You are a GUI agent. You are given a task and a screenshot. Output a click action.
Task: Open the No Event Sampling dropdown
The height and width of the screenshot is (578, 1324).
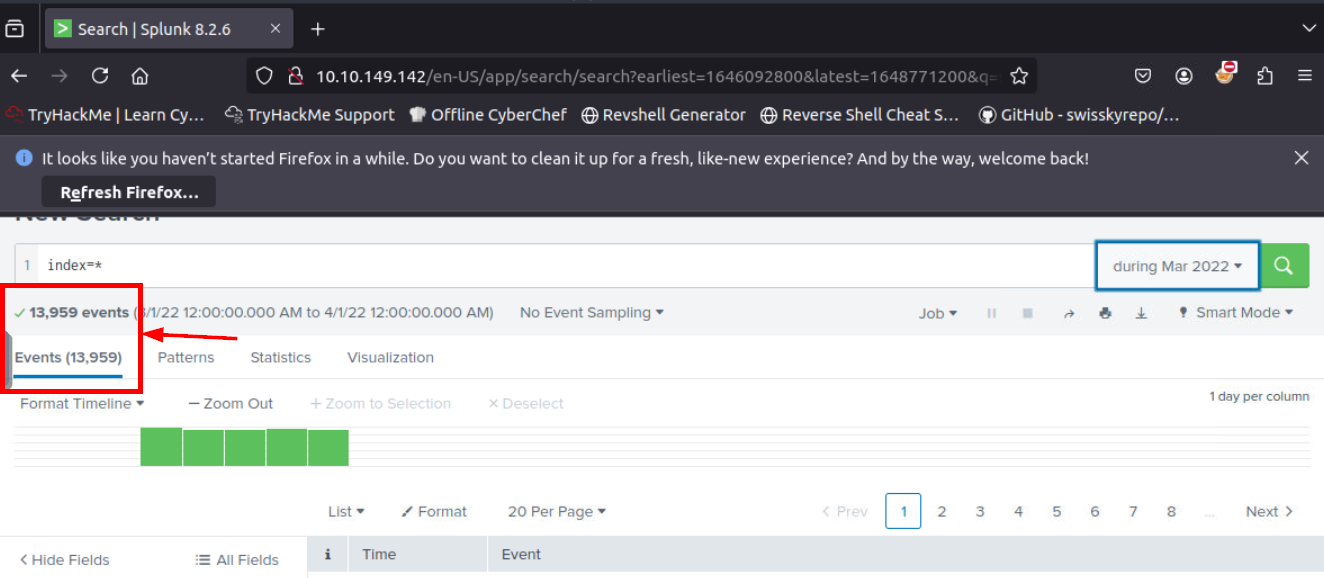592,313
